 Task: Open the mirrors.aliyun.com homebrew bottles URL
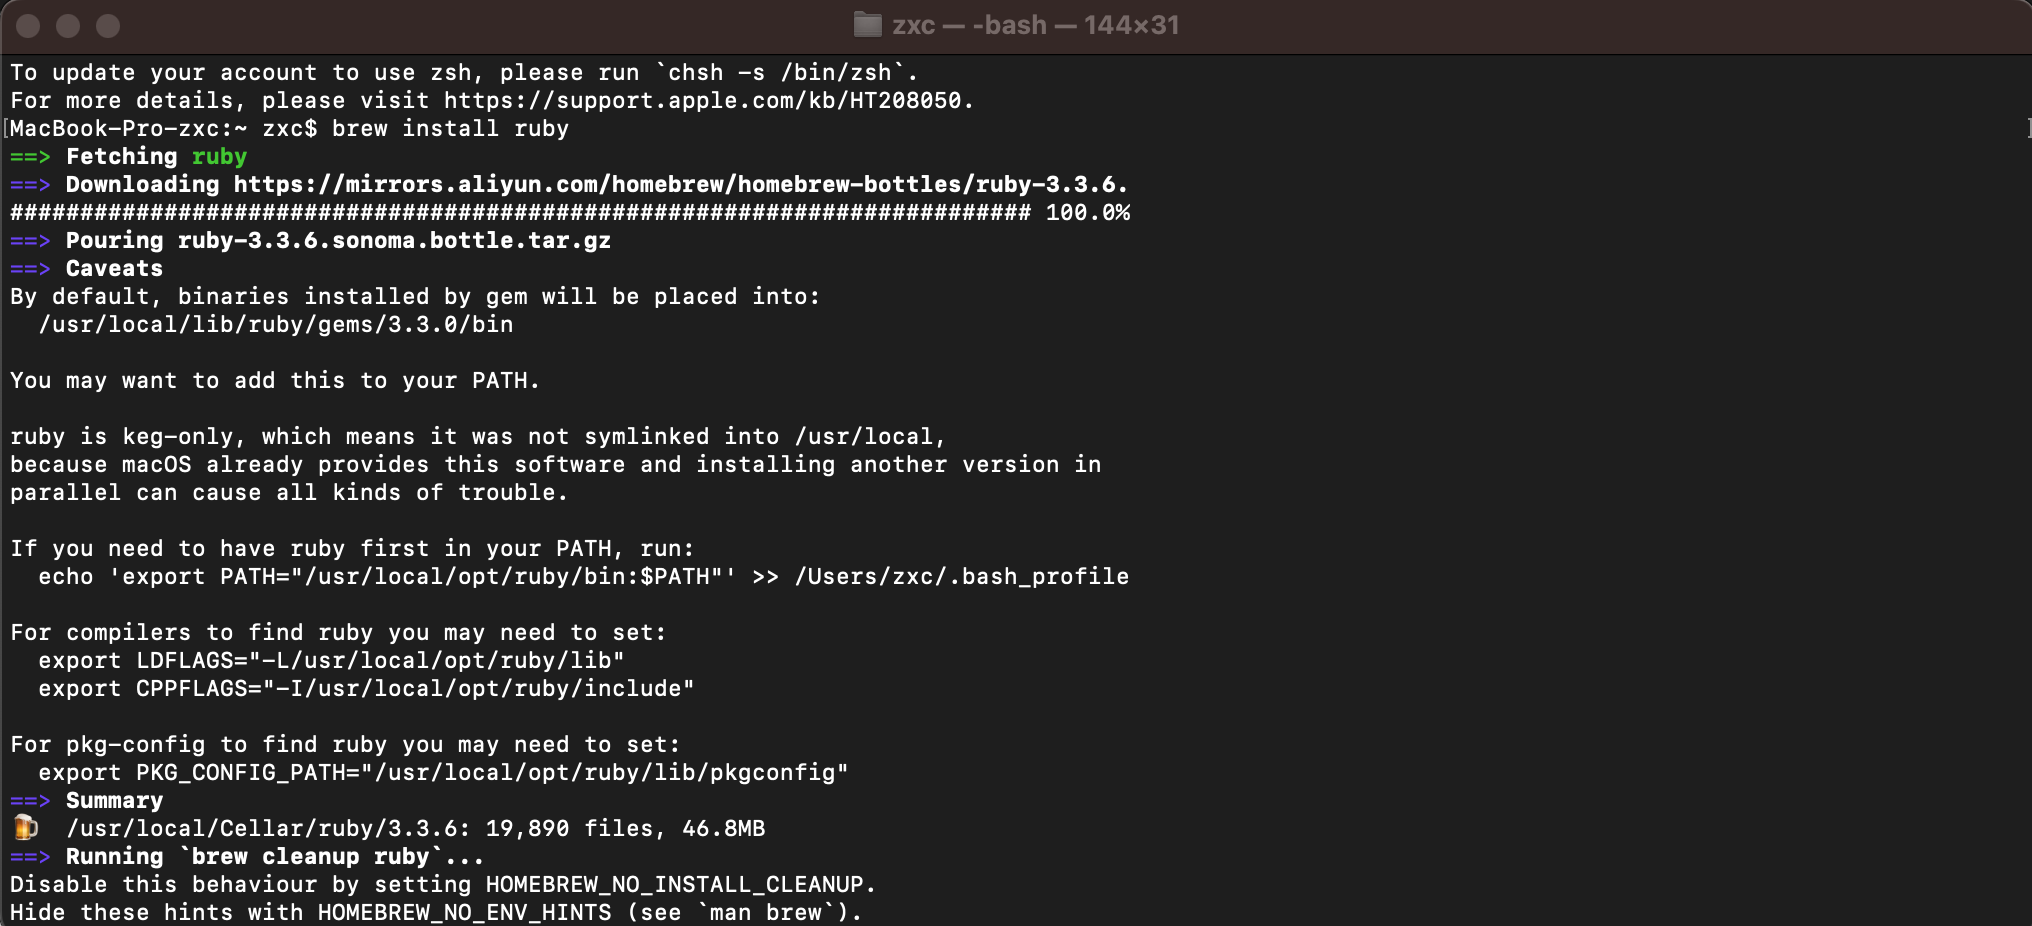click(x=680, y=185)
